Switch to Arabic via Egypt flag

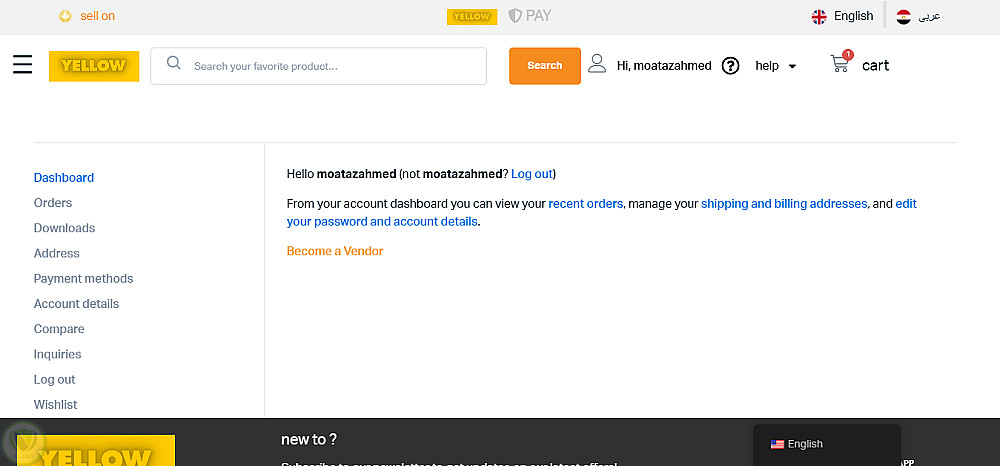coord(904,16)
